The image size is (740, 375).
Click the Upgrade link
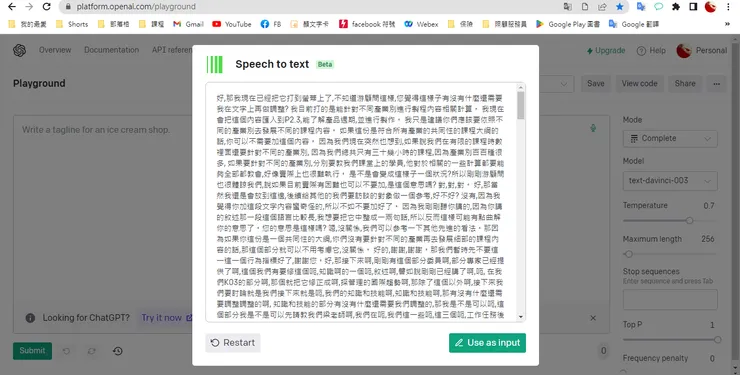pyautogui.click(x=606, y=50)
